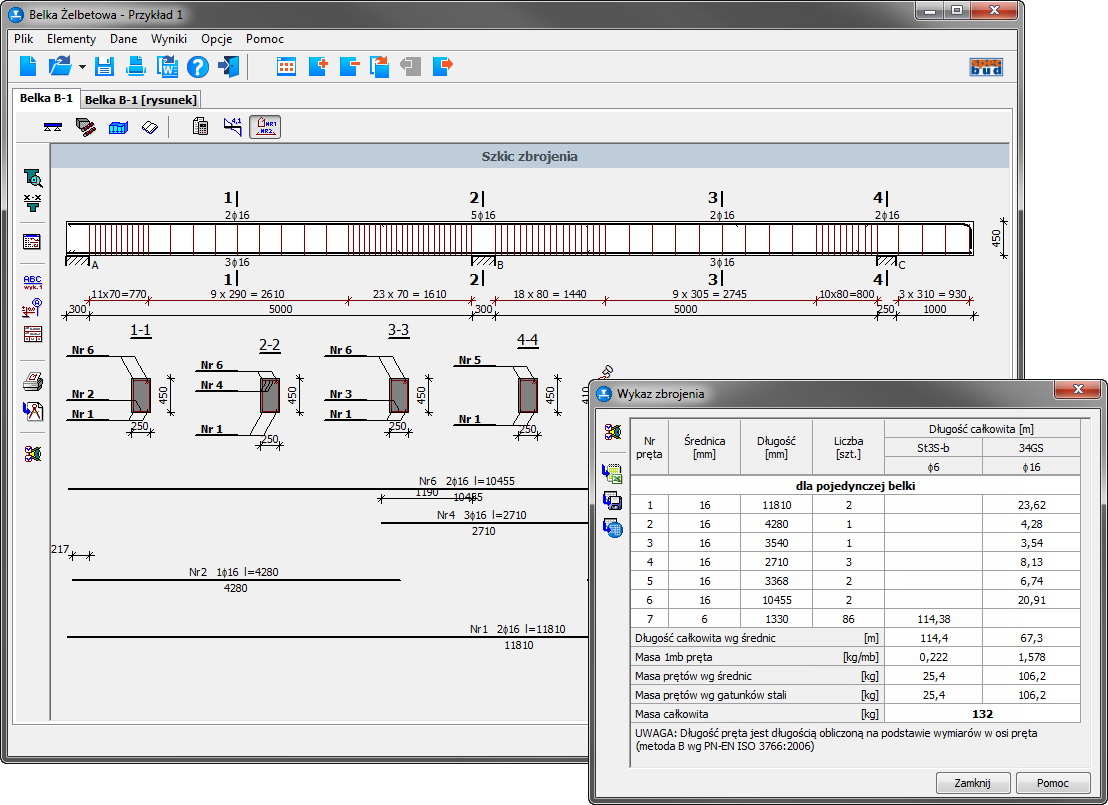Open the calculator icon in beam toolbar
This screenshot has width=1108, height=805.
(x=200, y=127)
